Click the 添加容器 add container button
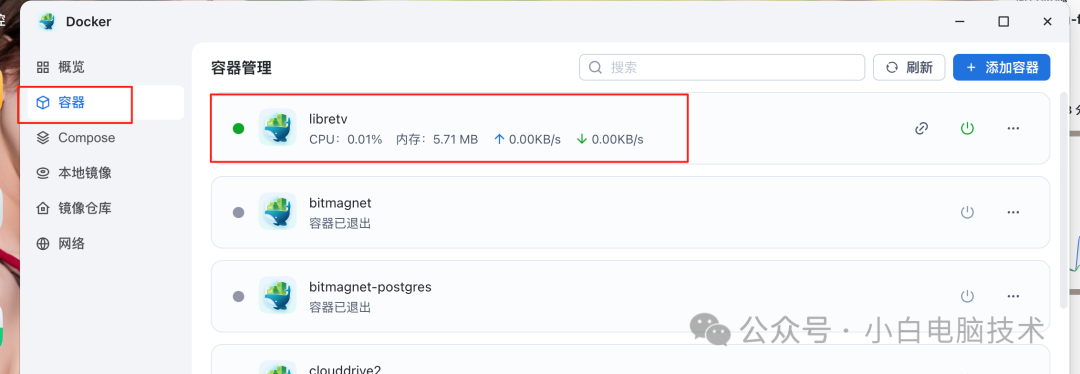 tap(1001, 67)
